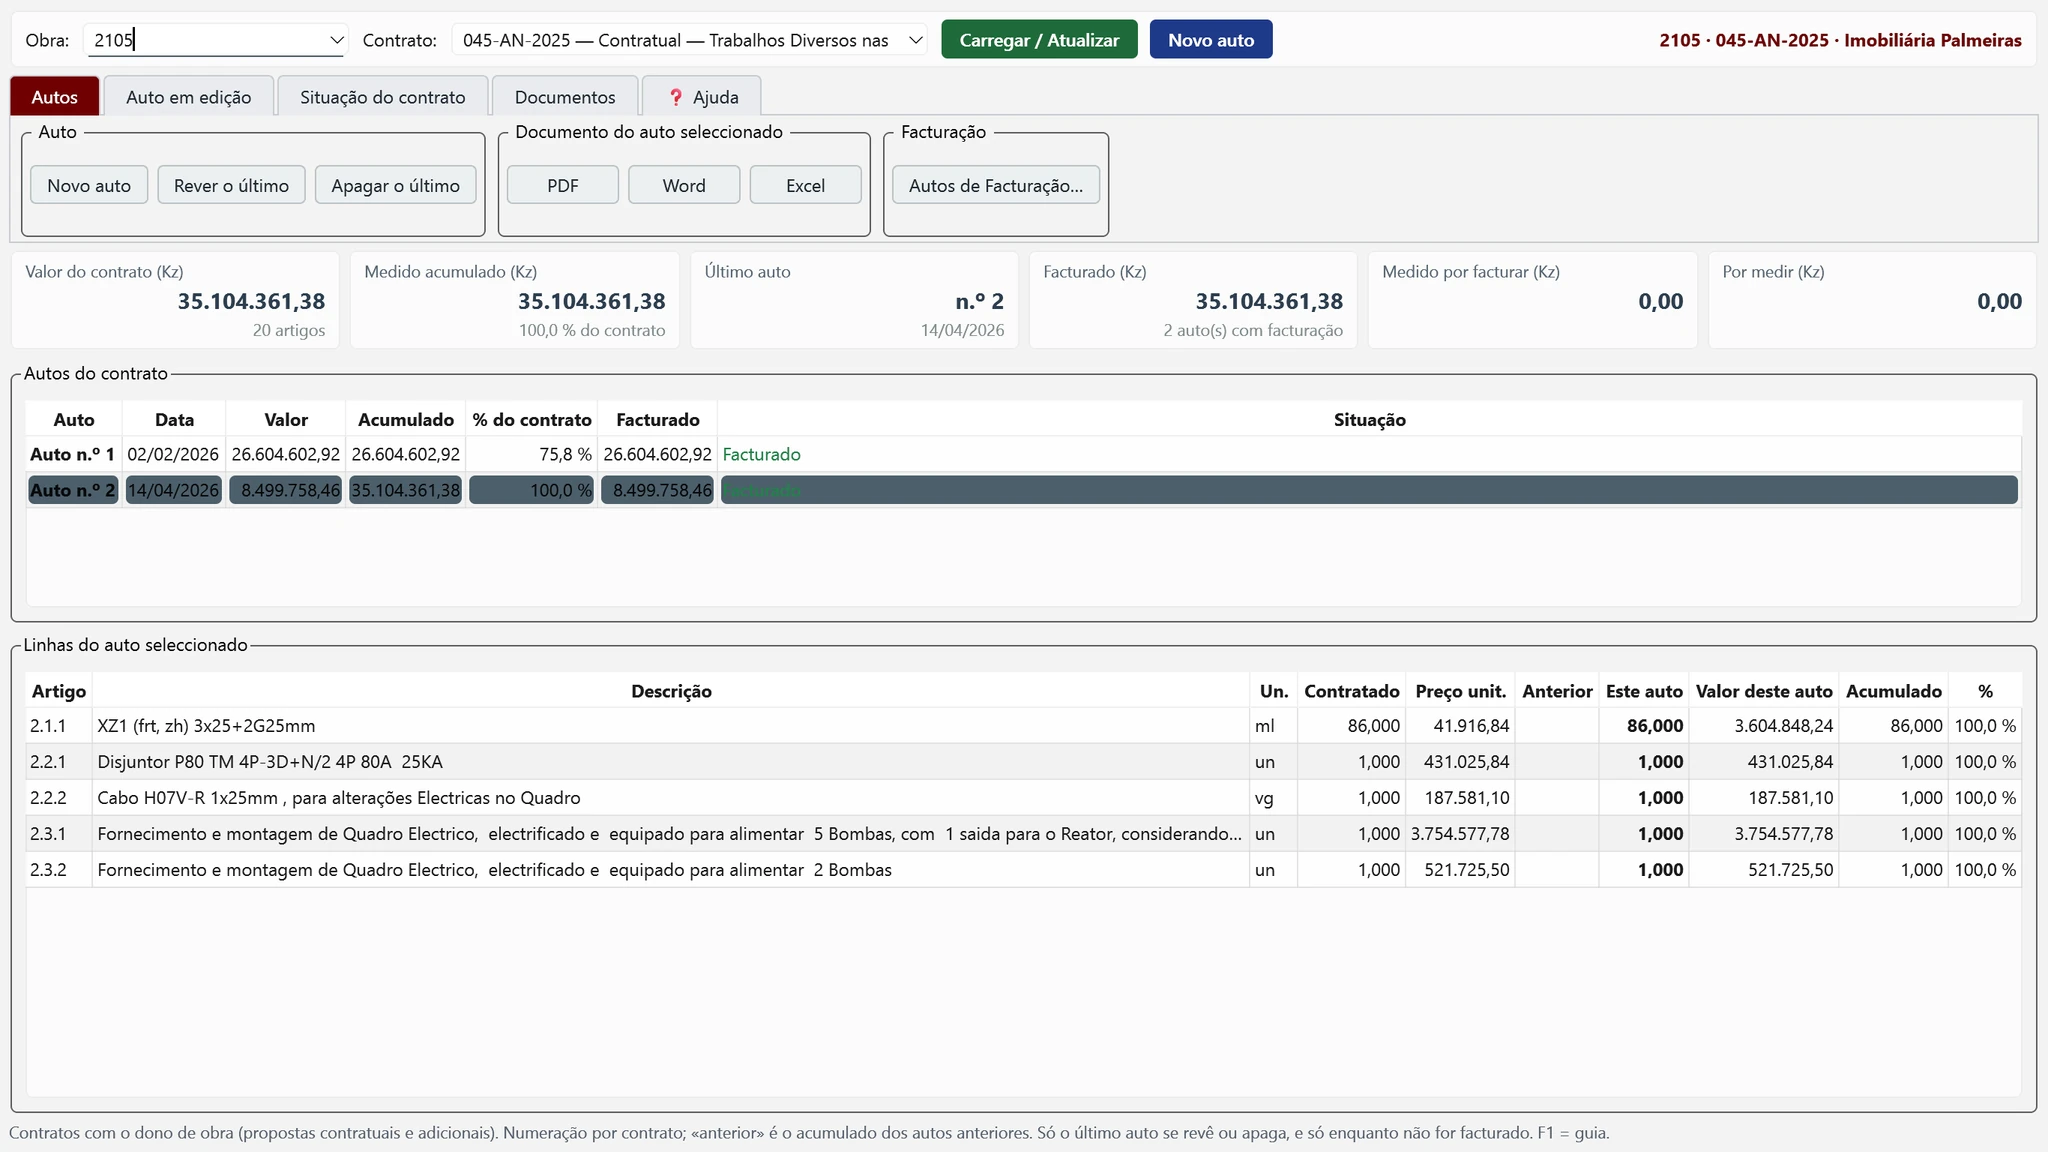Image resolution: width=2048 pixels, height=1152 pixels.
Task: Open the Situação do contrato tab
Action: (x=382, y=97)
